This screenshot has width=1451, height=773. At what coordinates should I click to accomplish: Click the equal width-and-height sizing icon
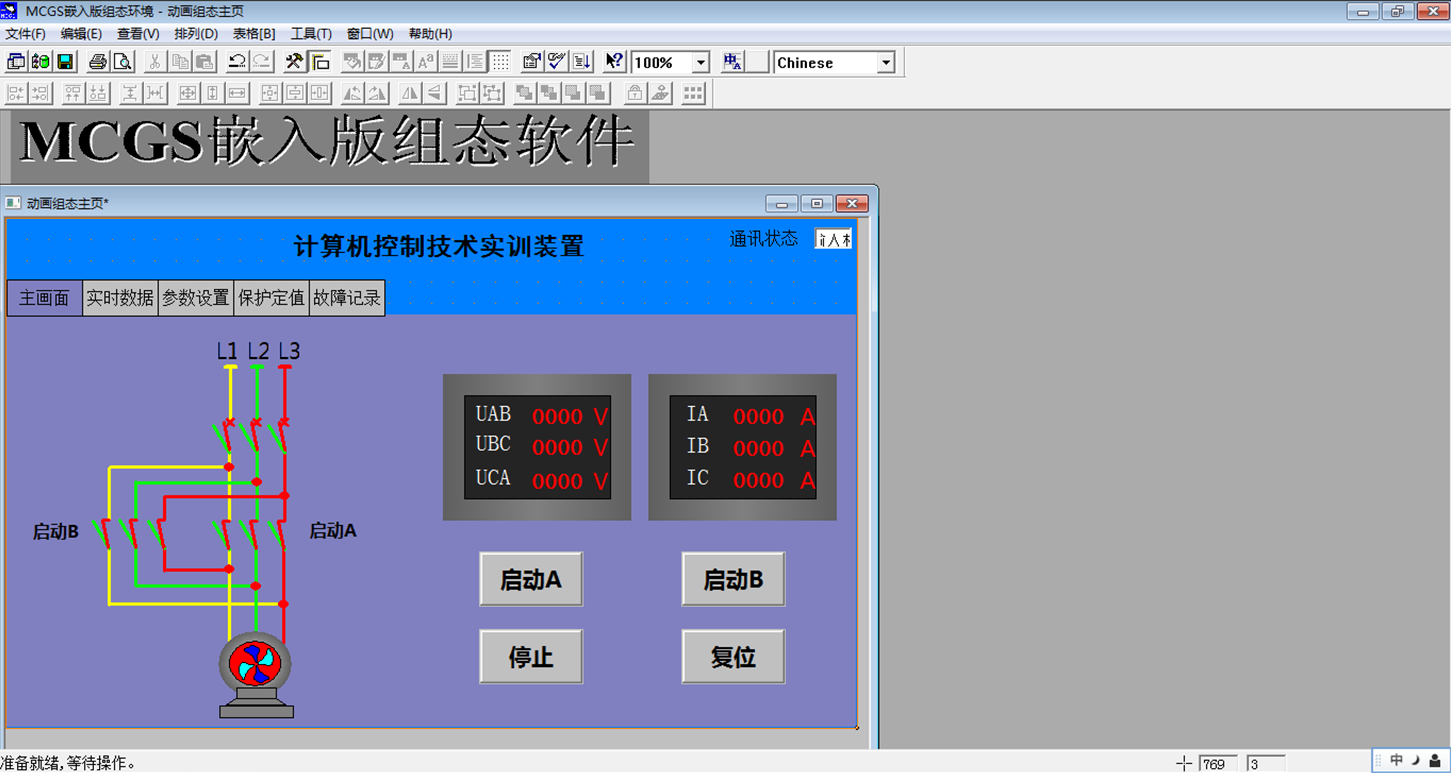[188, 94]
